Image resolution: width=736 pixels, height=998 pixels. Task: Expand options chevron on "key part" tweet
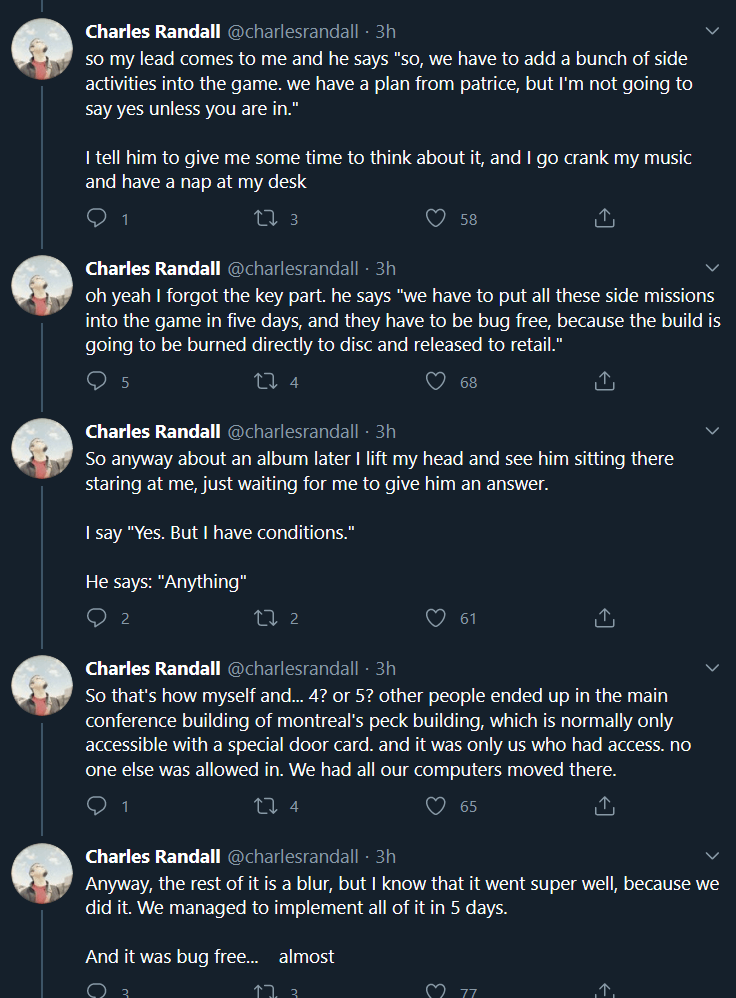(712, 268)
